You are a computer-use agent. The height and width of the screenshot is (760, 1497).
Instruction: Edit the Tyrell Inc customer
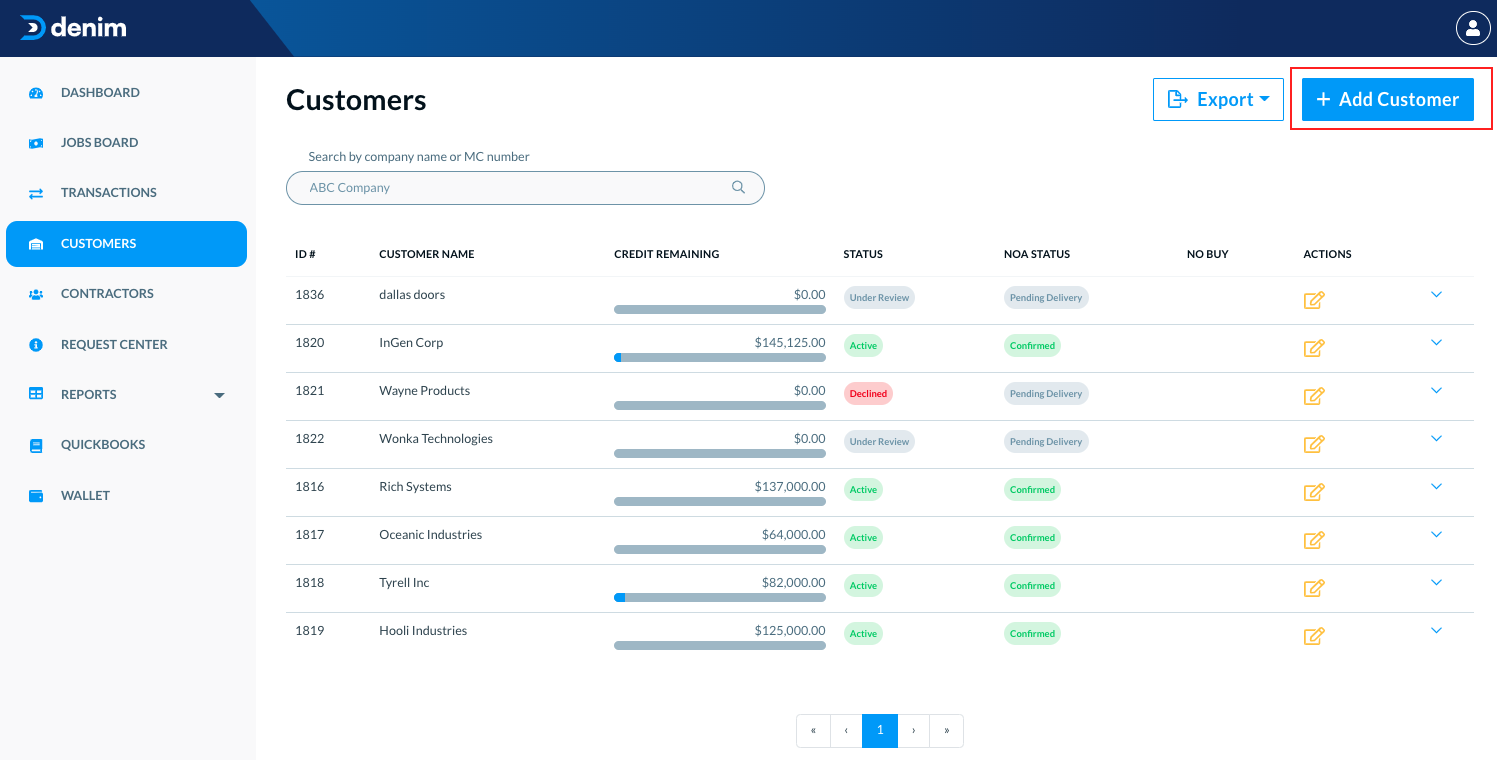pyautogui.click(x=1314, y=588)
